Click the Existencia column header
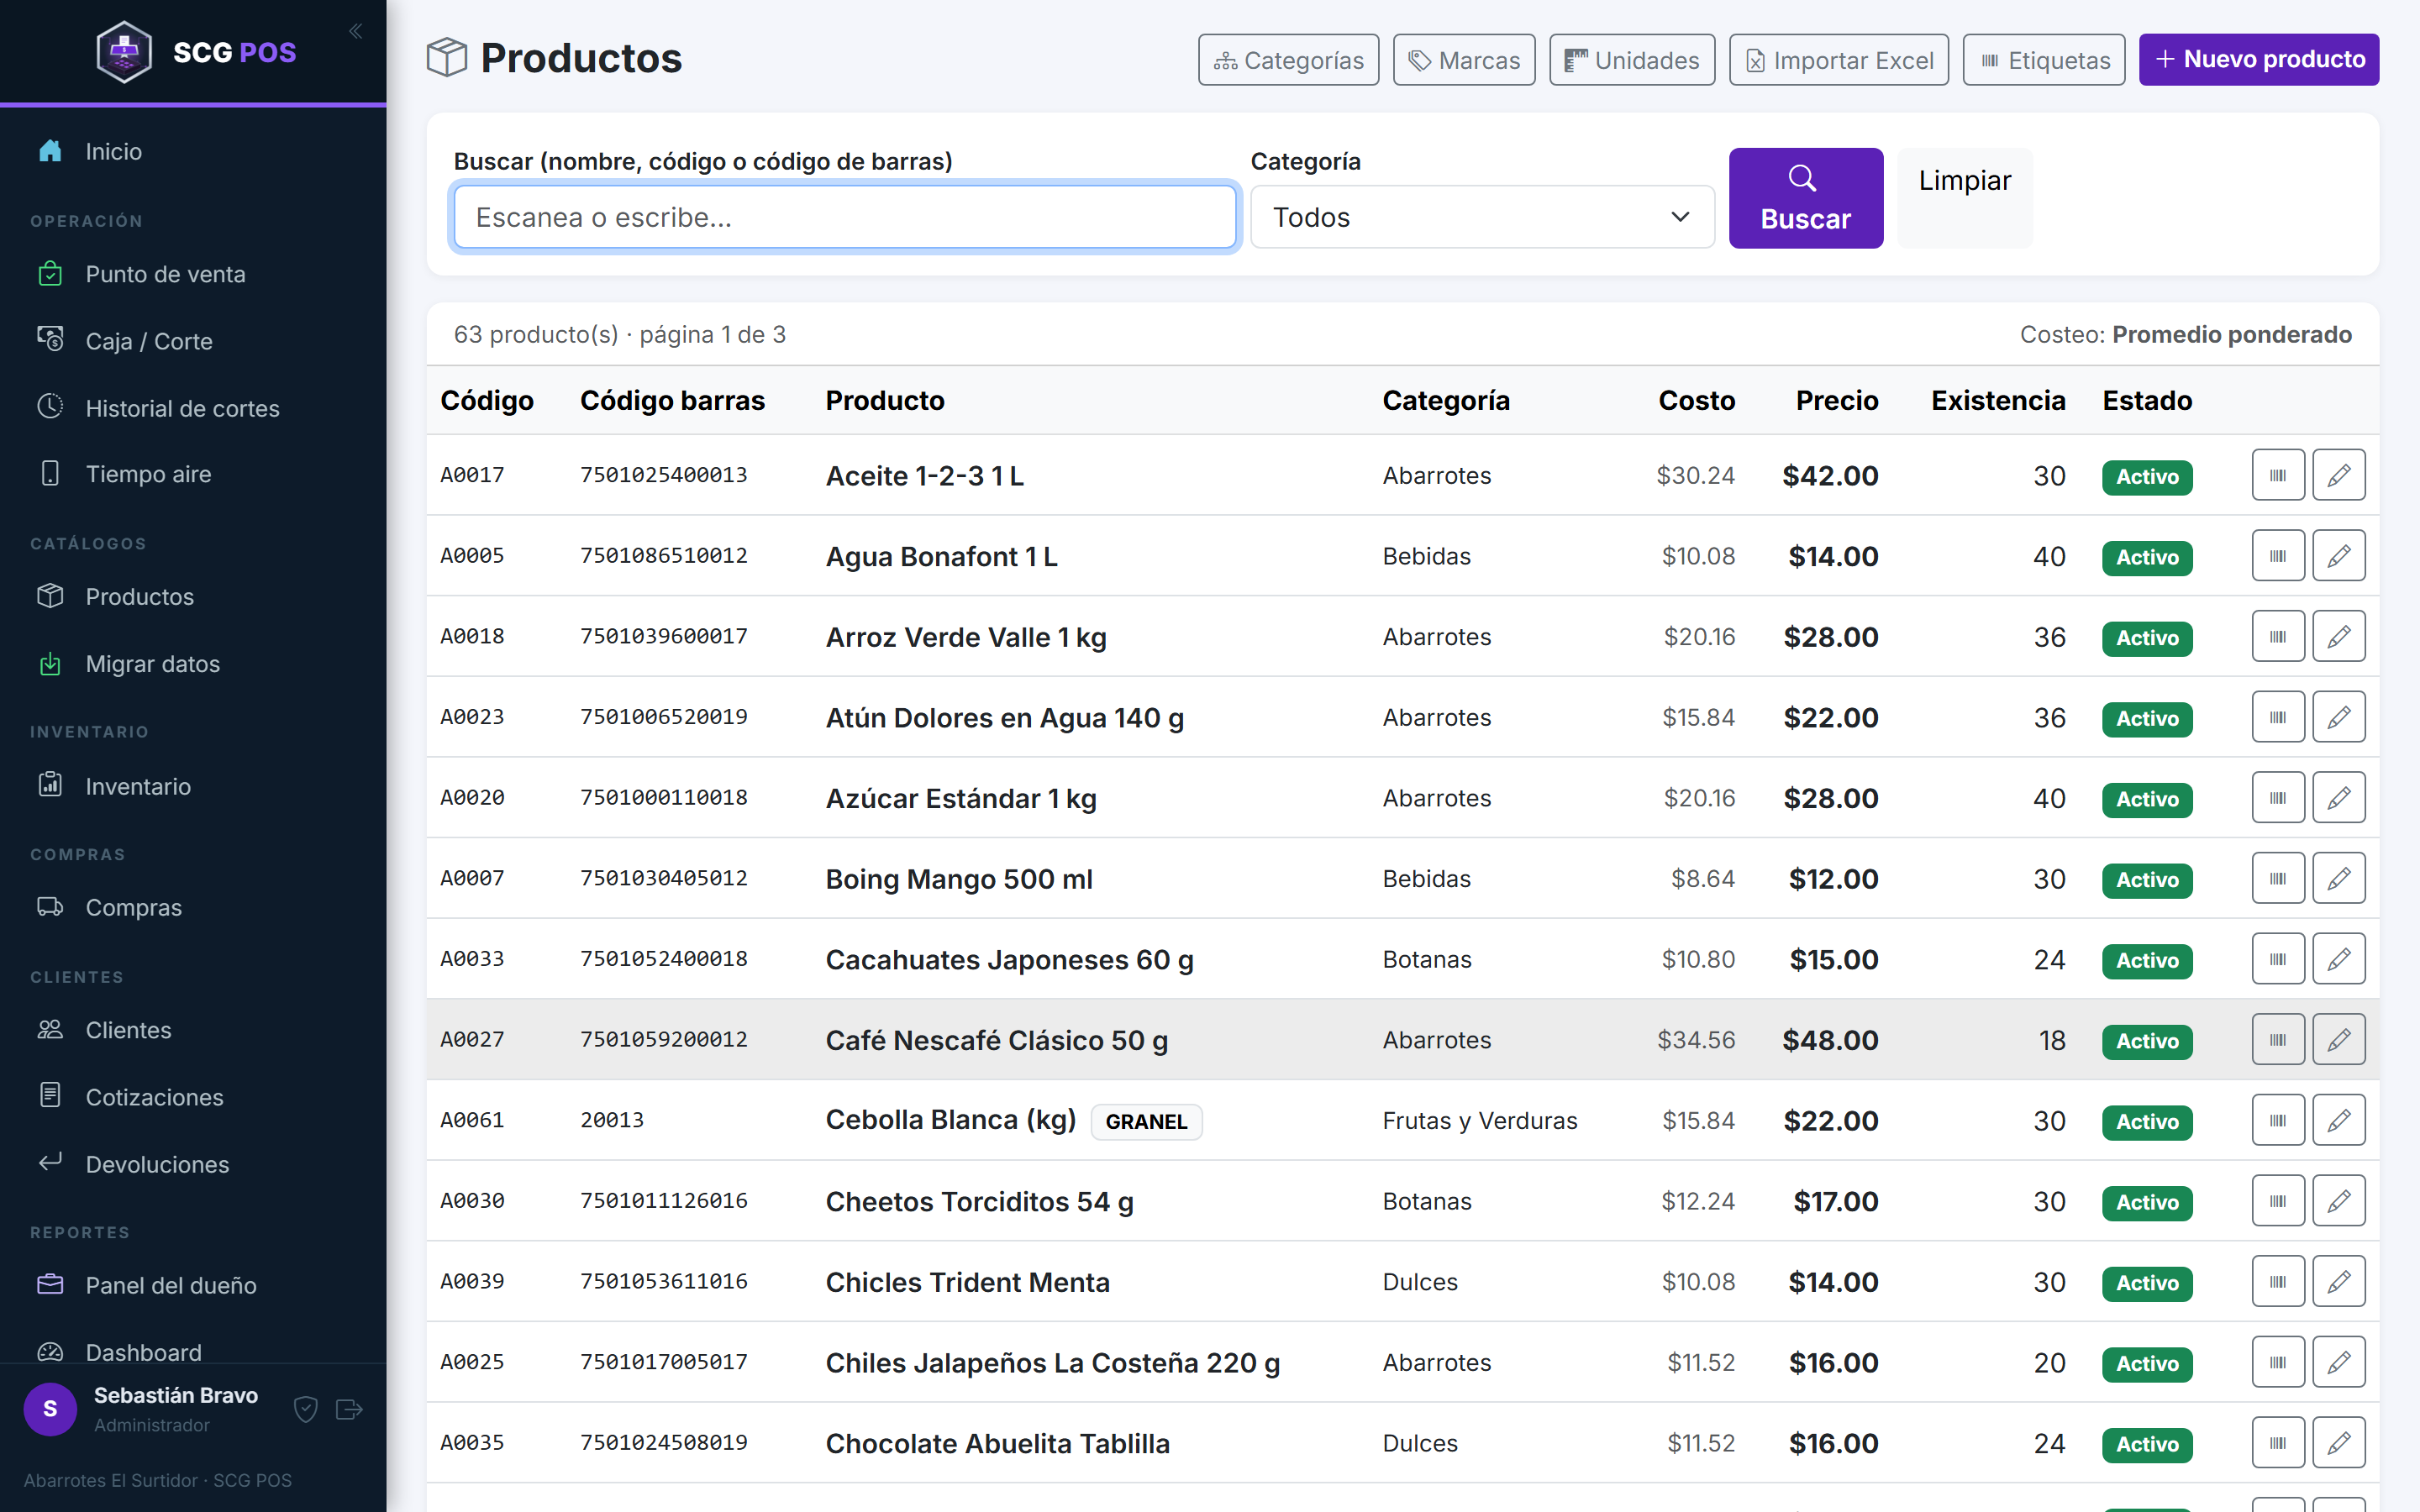The height and width of the screenshot is (1512, 2420). [1997, 400]
